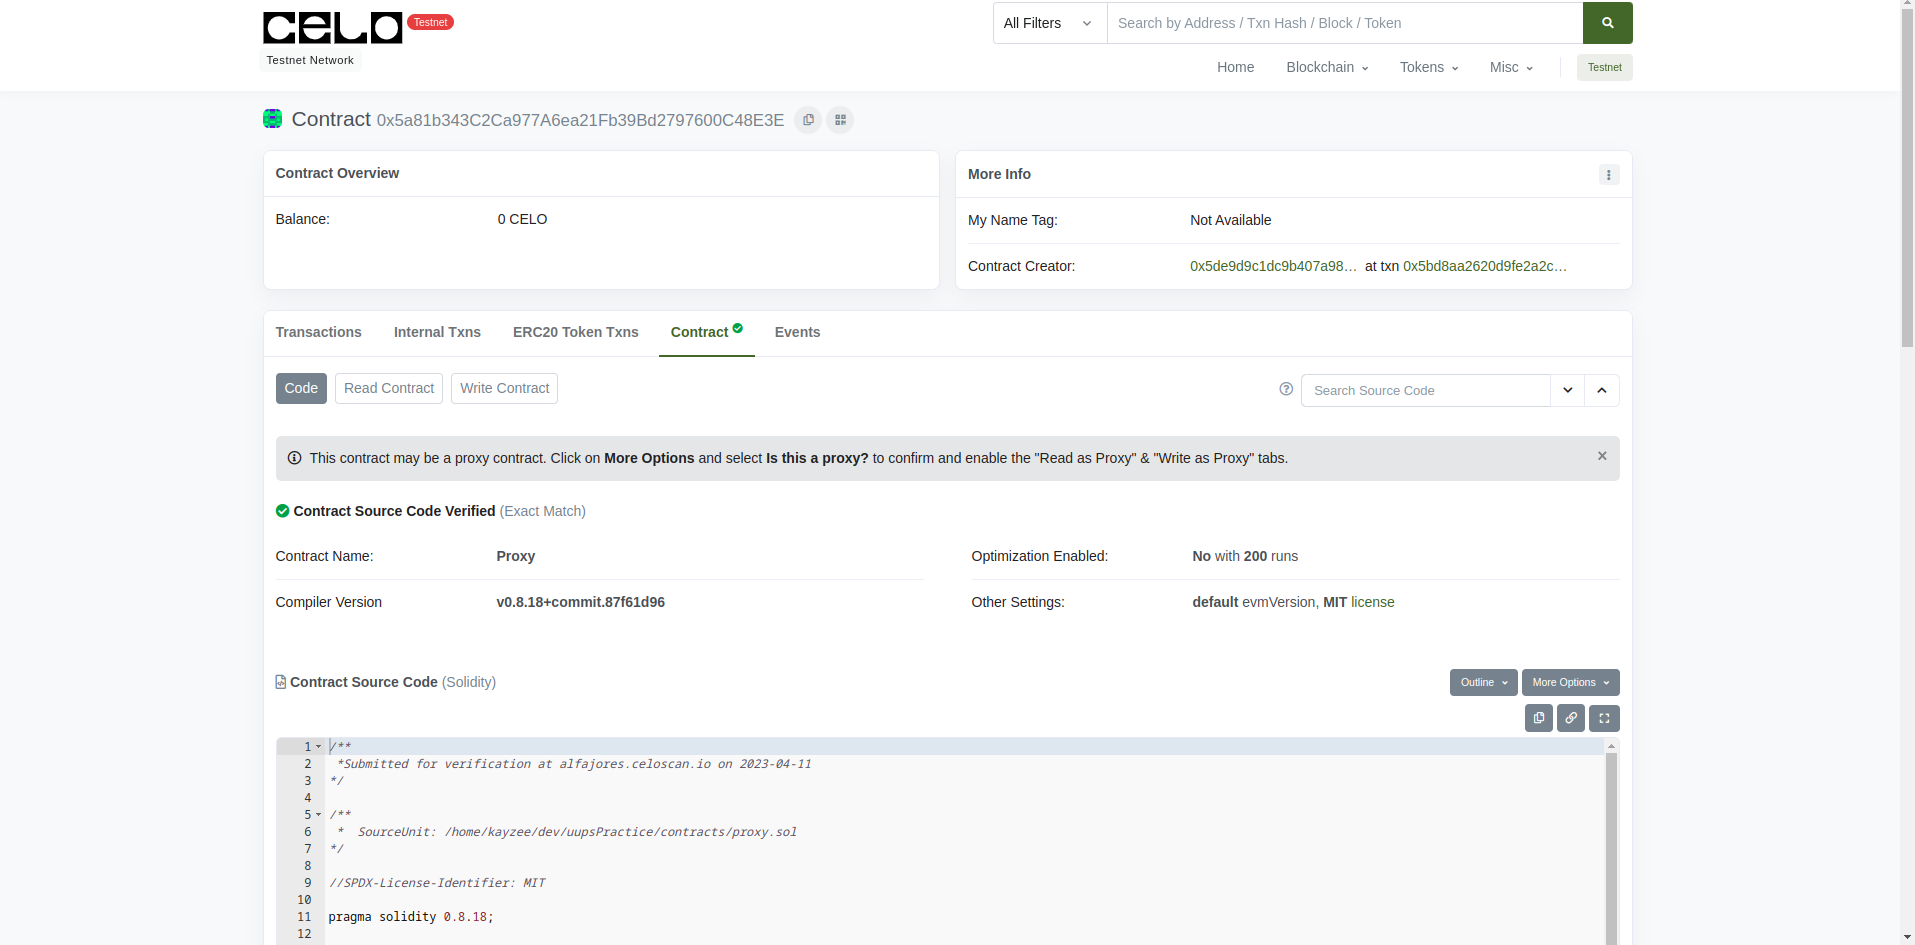The height and width of the screenshot is (945, 1915).
Task: Click the Contract Source Code Verified label
Action: [394, 511]
